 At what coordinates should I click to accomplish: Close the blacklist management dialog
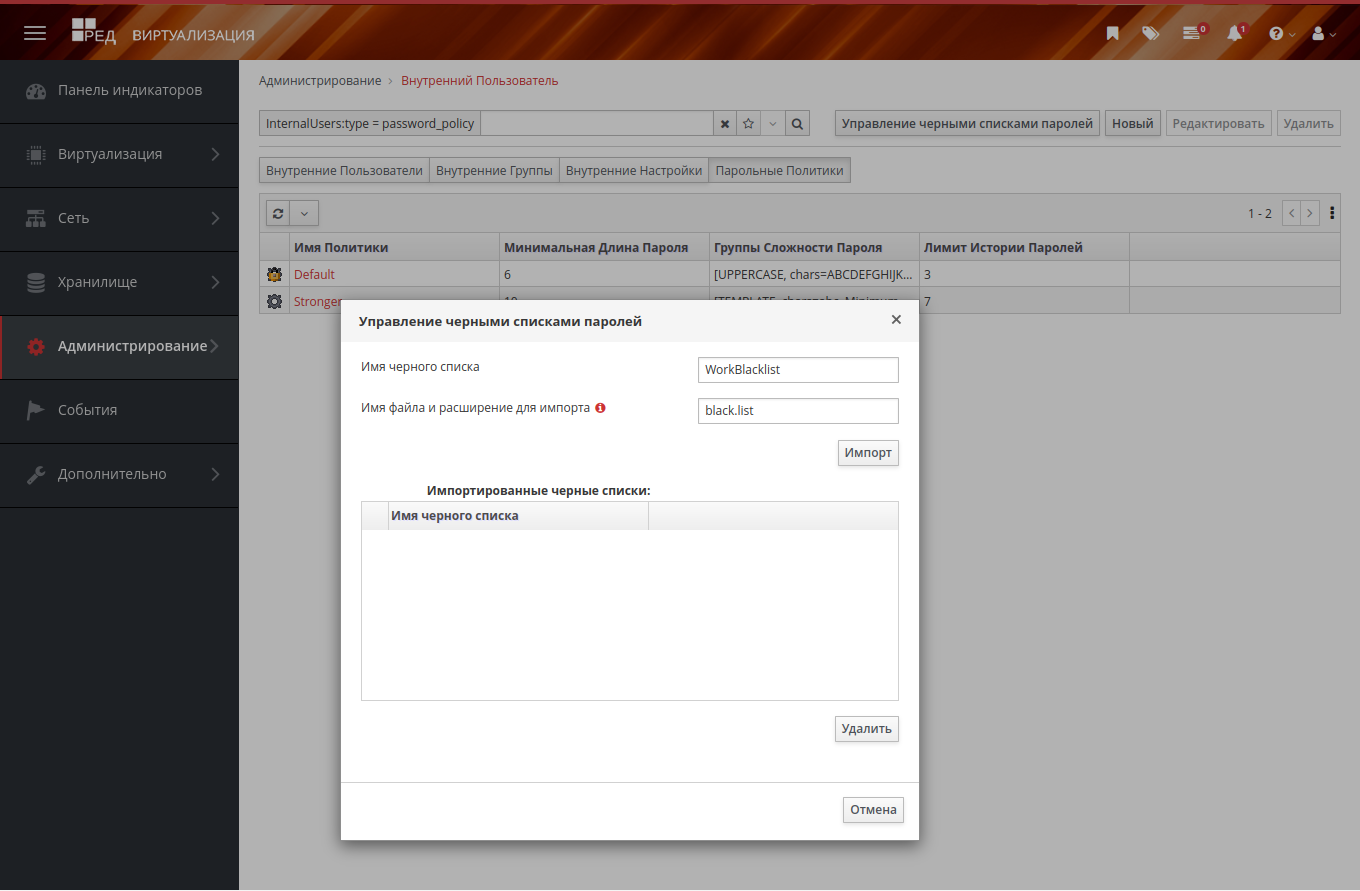tap(896, 320)
